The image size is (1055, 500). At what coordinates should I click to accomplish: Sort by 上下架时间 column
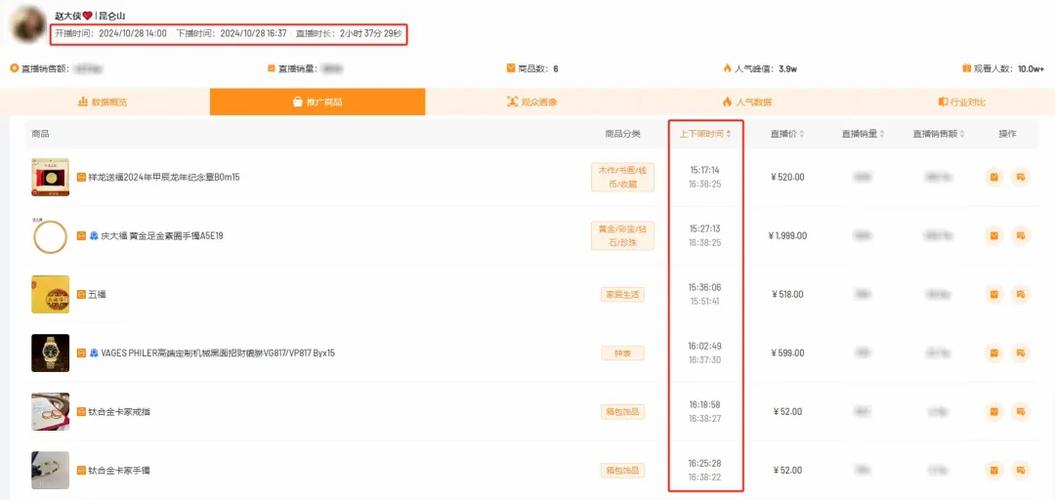705,133
